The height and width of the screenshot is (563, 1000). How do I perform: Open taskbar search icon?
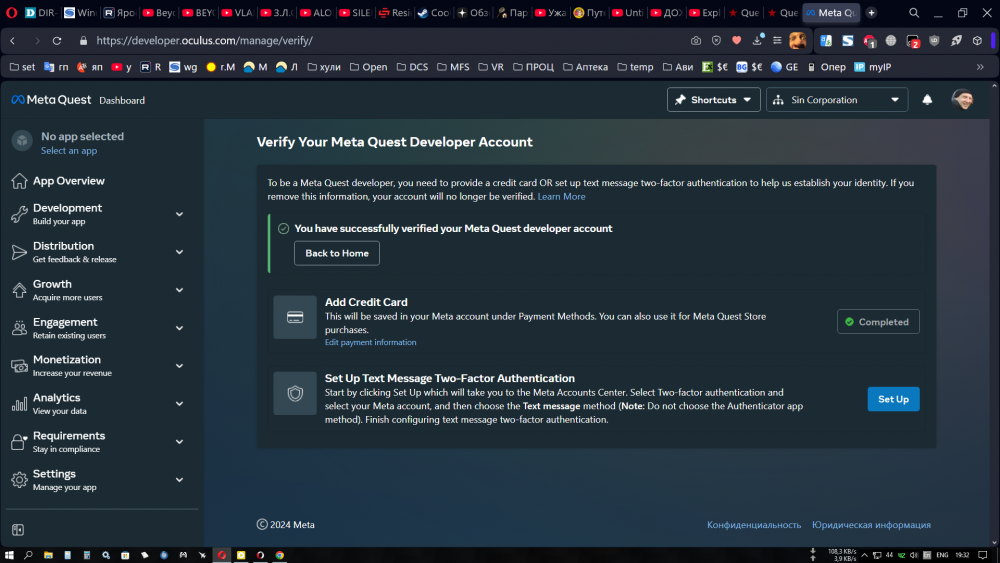coord(28,555)
